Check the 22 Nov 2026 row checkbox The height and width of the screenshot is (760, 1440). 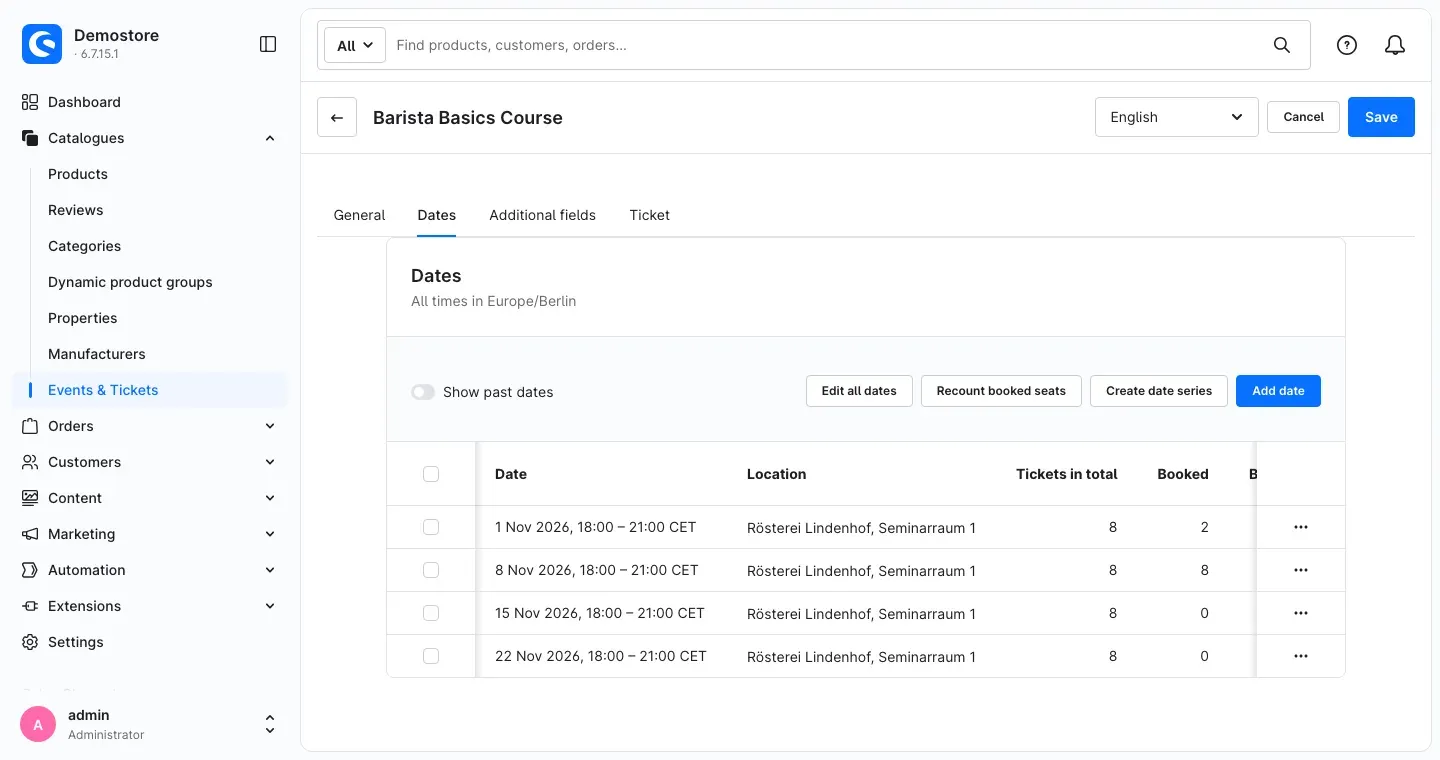(x=431, y=656)
